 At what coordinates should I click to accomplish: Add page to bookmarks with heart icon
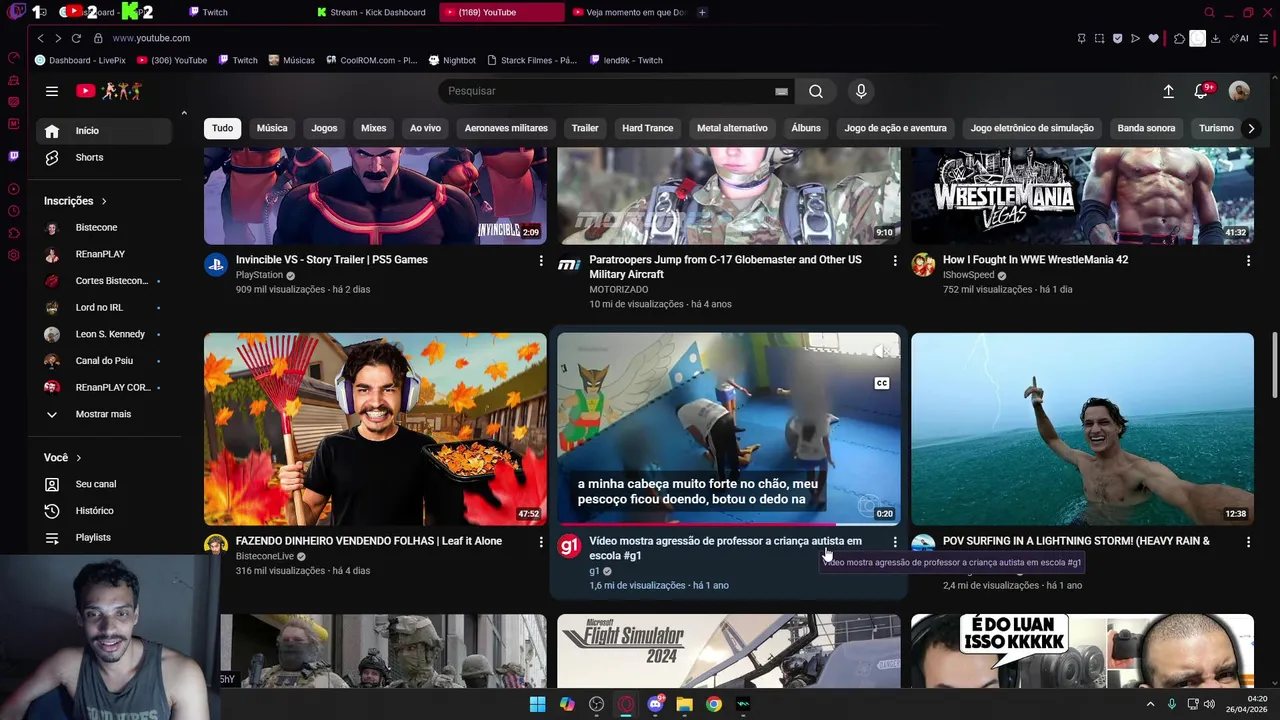coord(1153,38)
